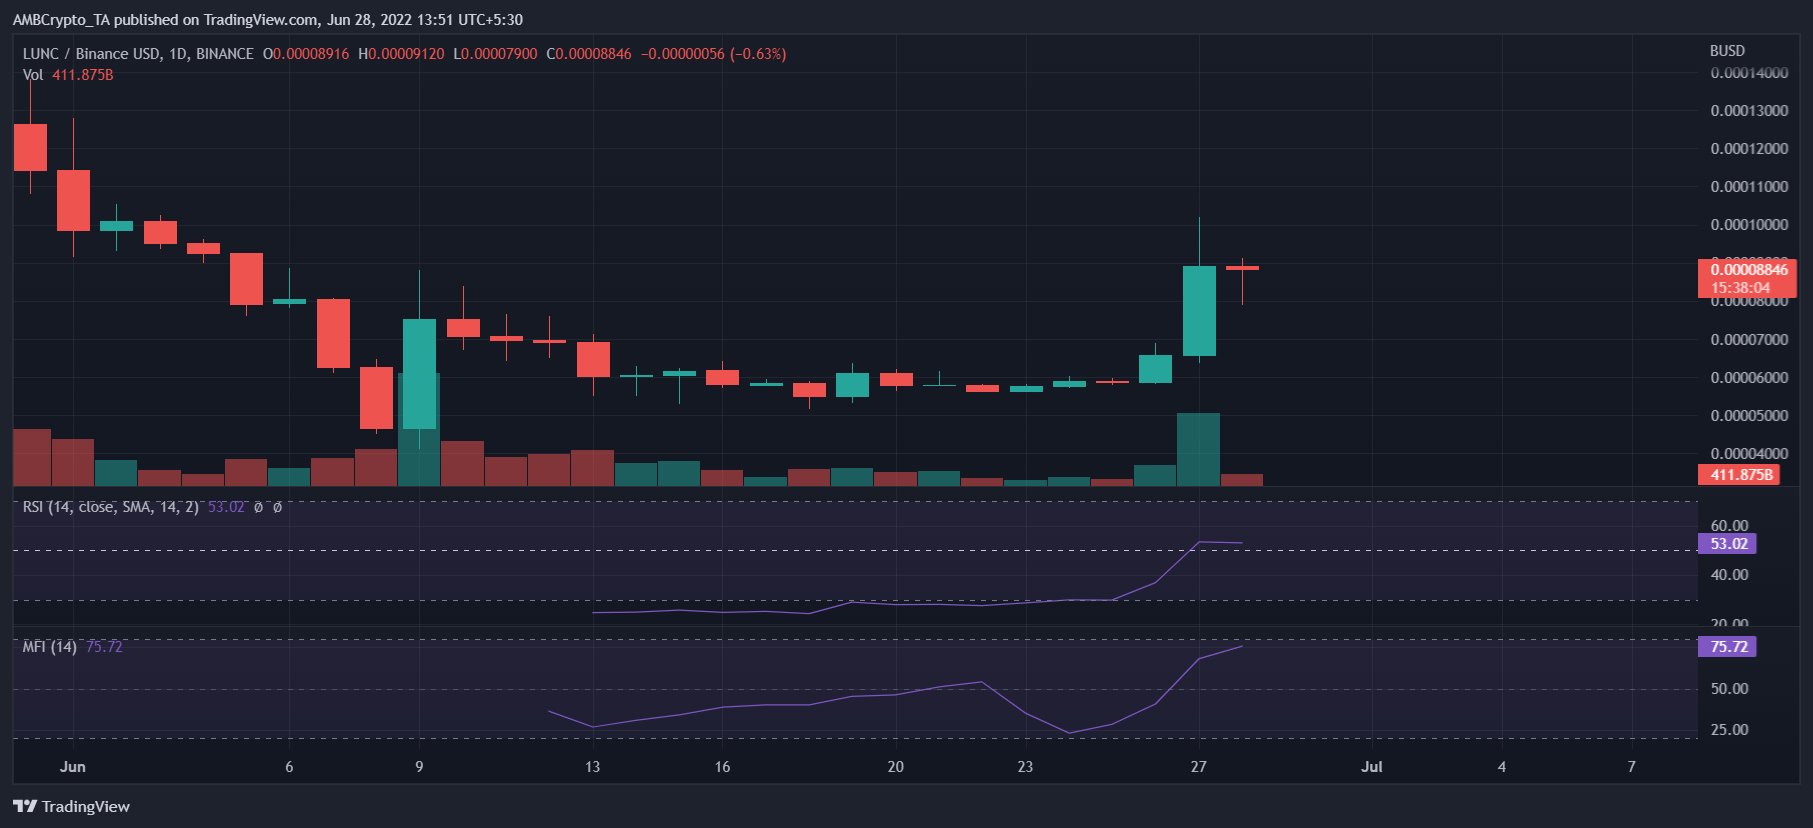The height and width of the screenshot is (828, 1813).
Task: Click the 23 date on the time axis
Action: (1025, 767)
